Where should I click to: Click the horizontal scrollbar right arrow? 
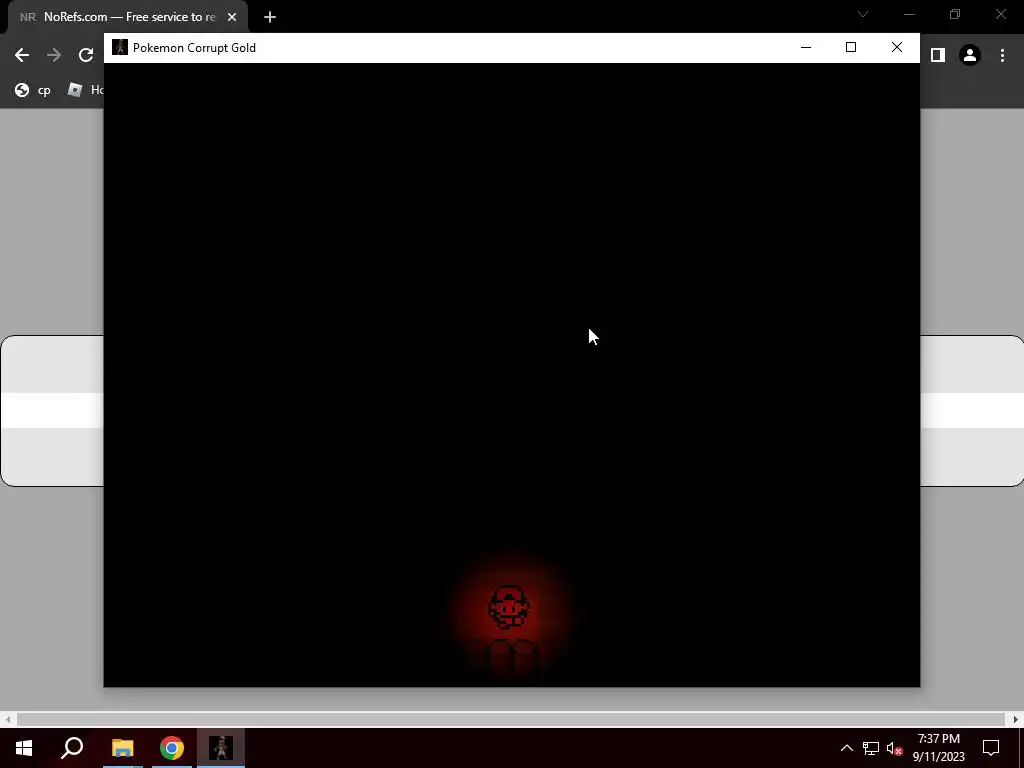(x=1016, y=719)
